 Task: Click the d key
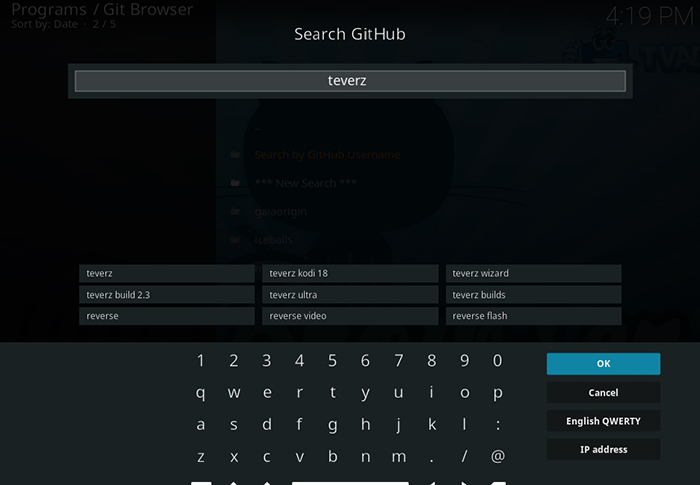click(267, 424)
